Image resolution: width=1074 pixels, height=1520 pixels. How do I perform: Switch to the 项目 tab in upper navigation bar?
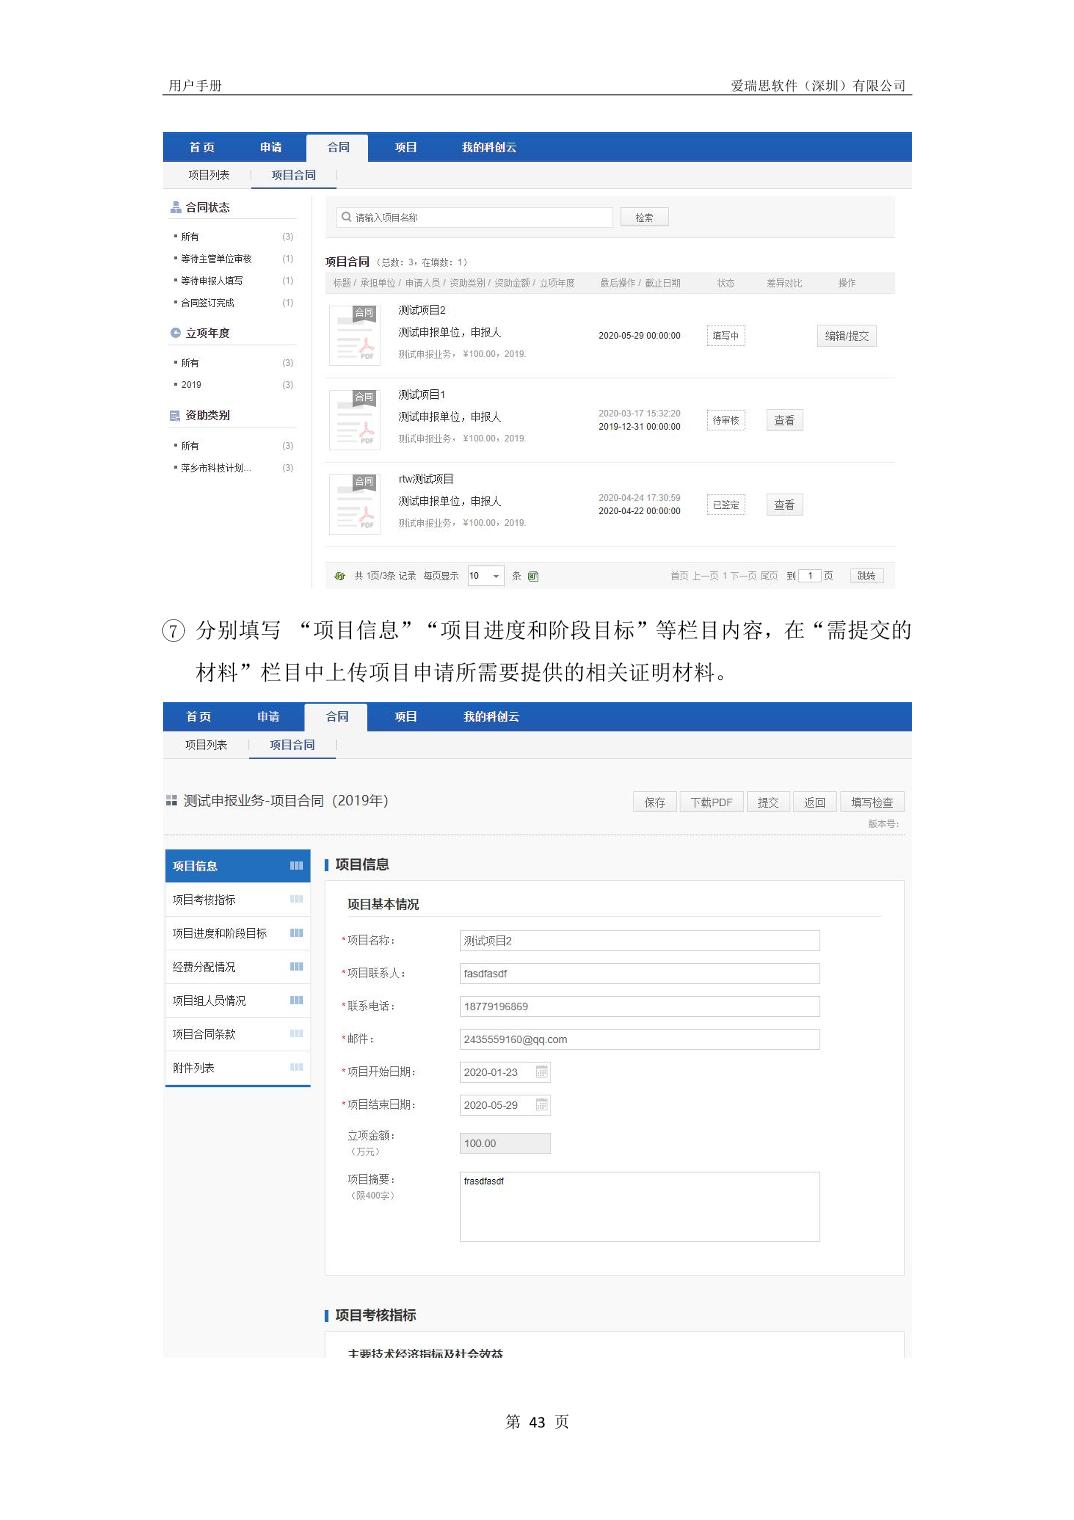point(405,147)
